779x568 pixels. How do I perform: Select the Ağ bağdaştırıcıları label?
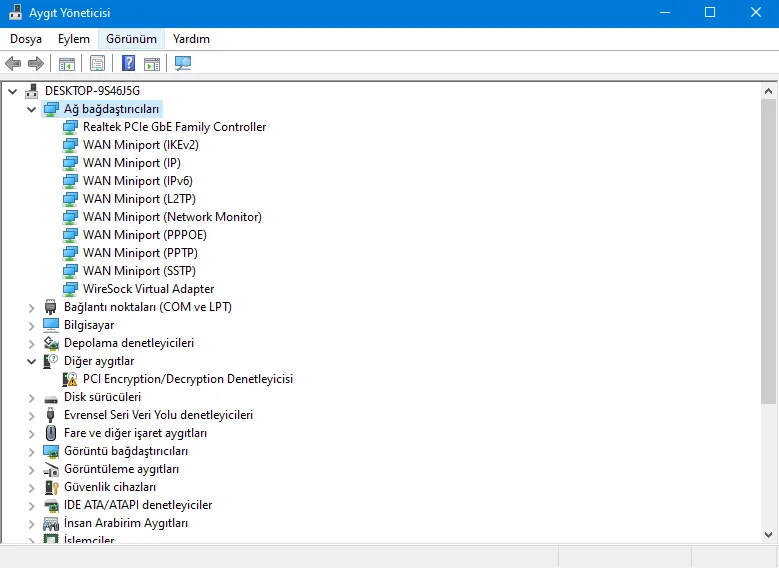pos(111,109)
